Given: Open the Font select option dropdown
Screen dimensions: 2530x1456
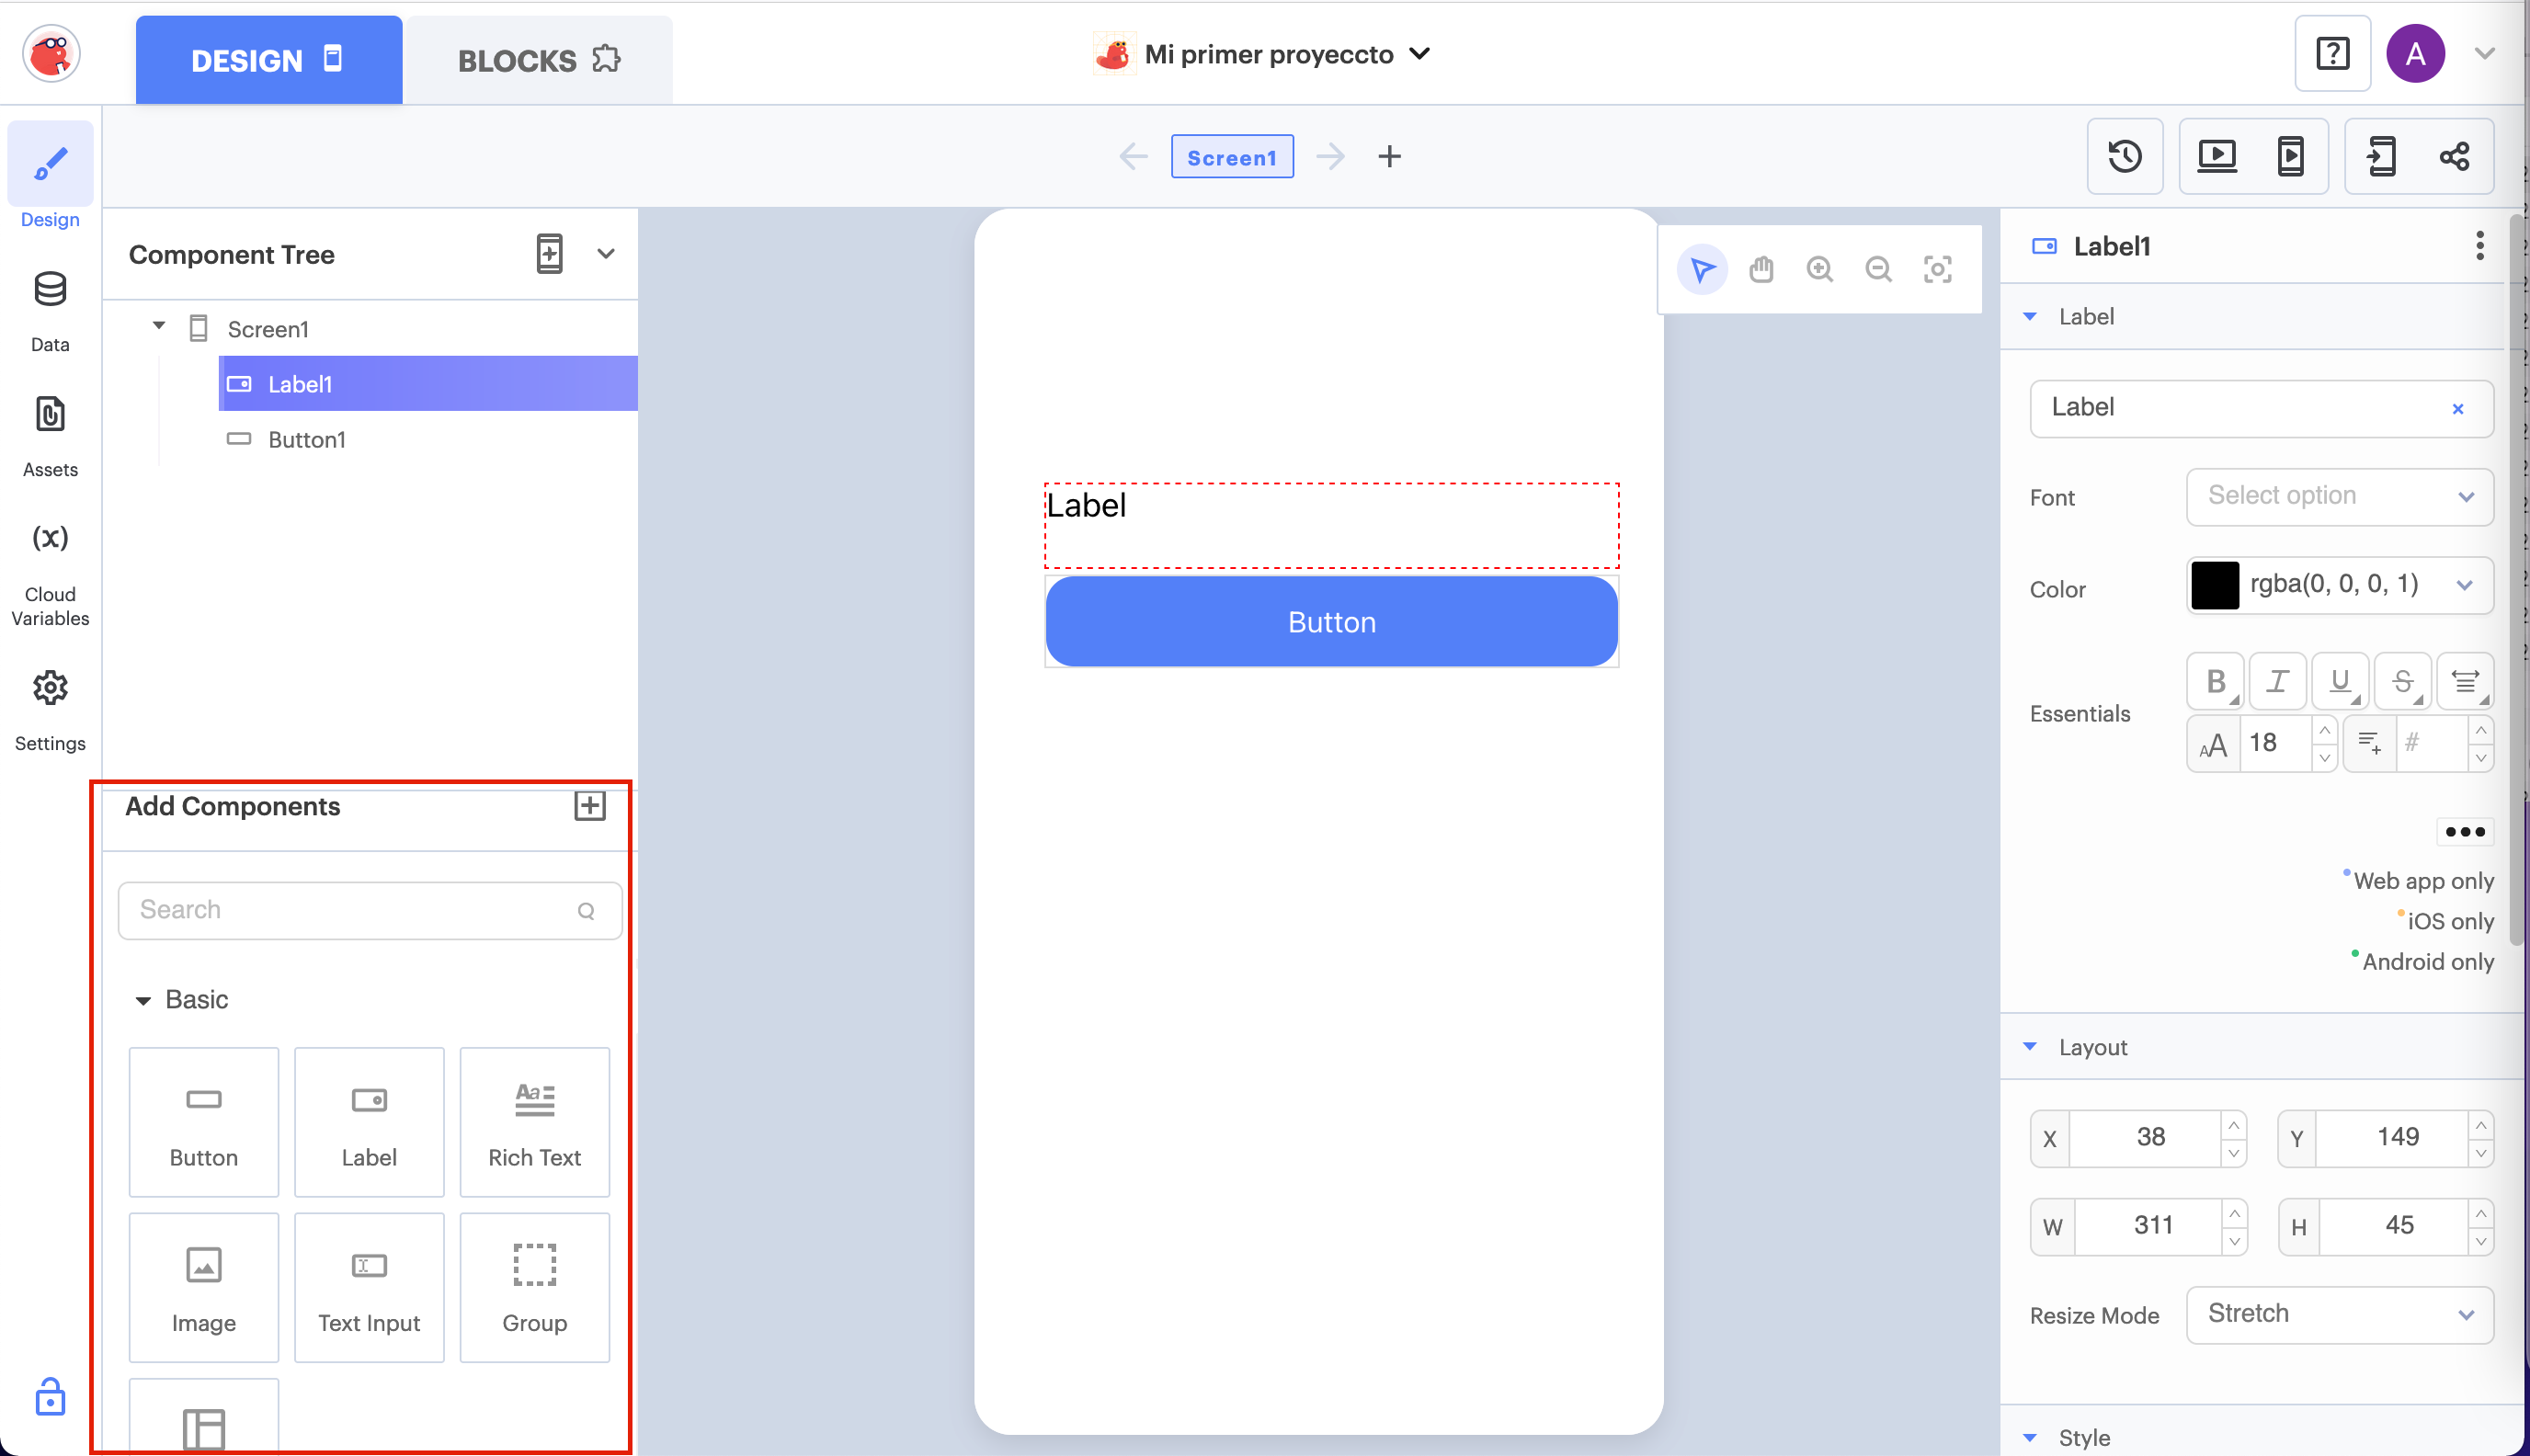Looking at the screenshot, I should point(2339,496).
